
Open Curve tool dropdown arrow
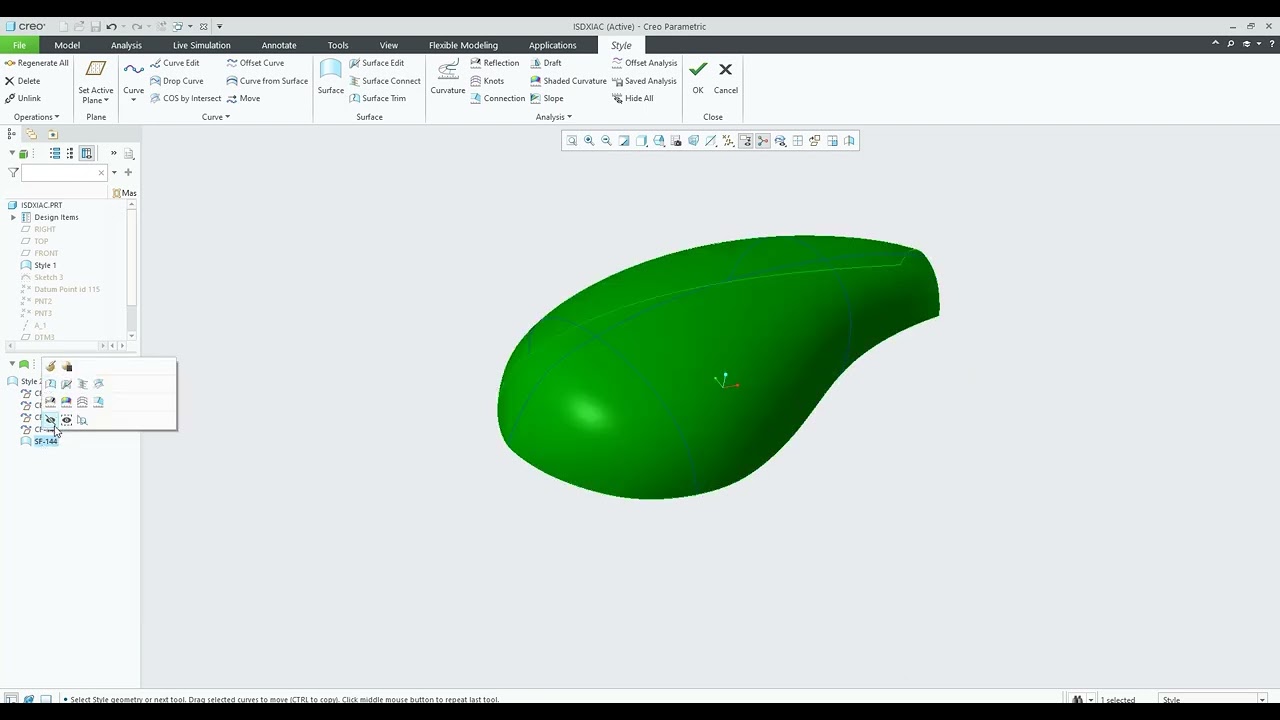tap(133, 101)
